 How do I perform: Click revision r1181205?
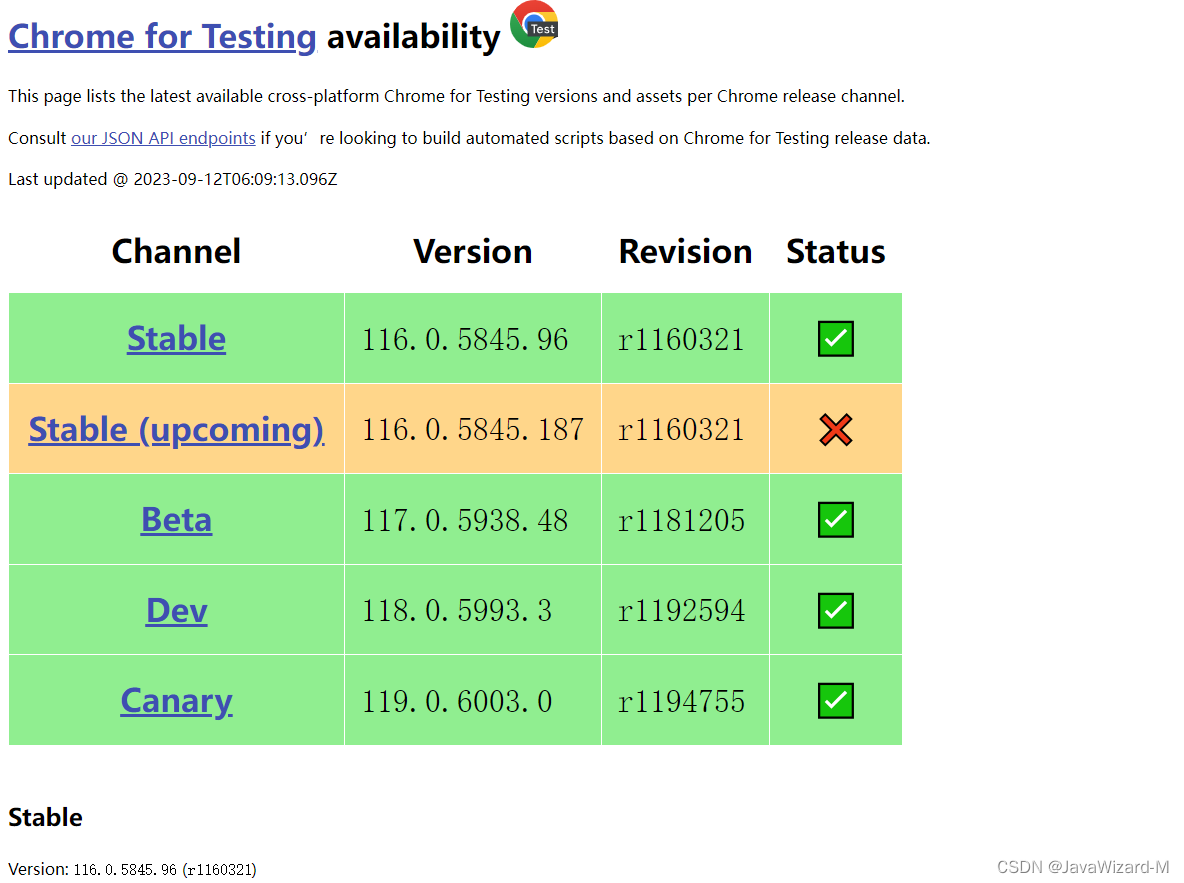(681, 520)
